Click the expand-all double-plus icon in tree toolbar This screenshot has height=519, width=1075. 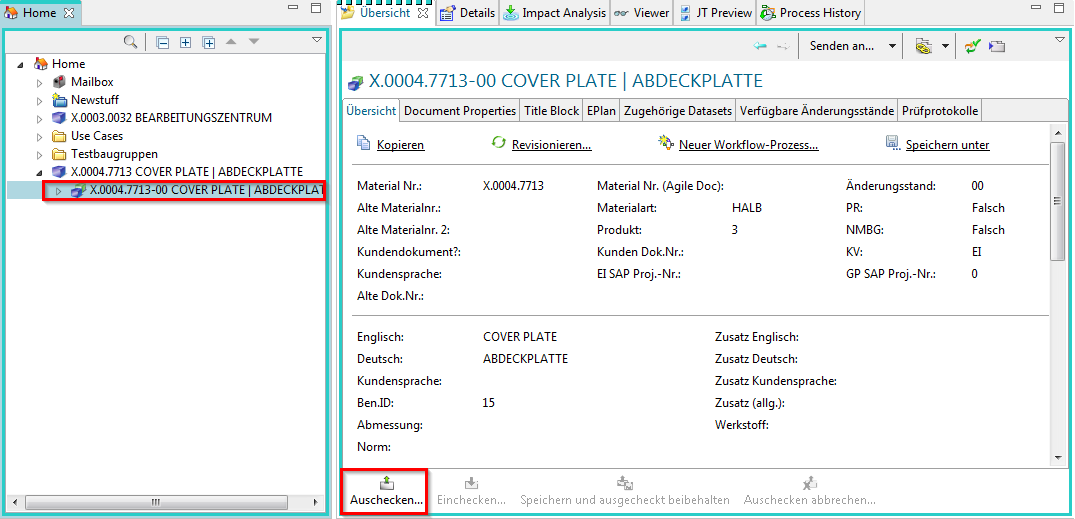point(209,42)
